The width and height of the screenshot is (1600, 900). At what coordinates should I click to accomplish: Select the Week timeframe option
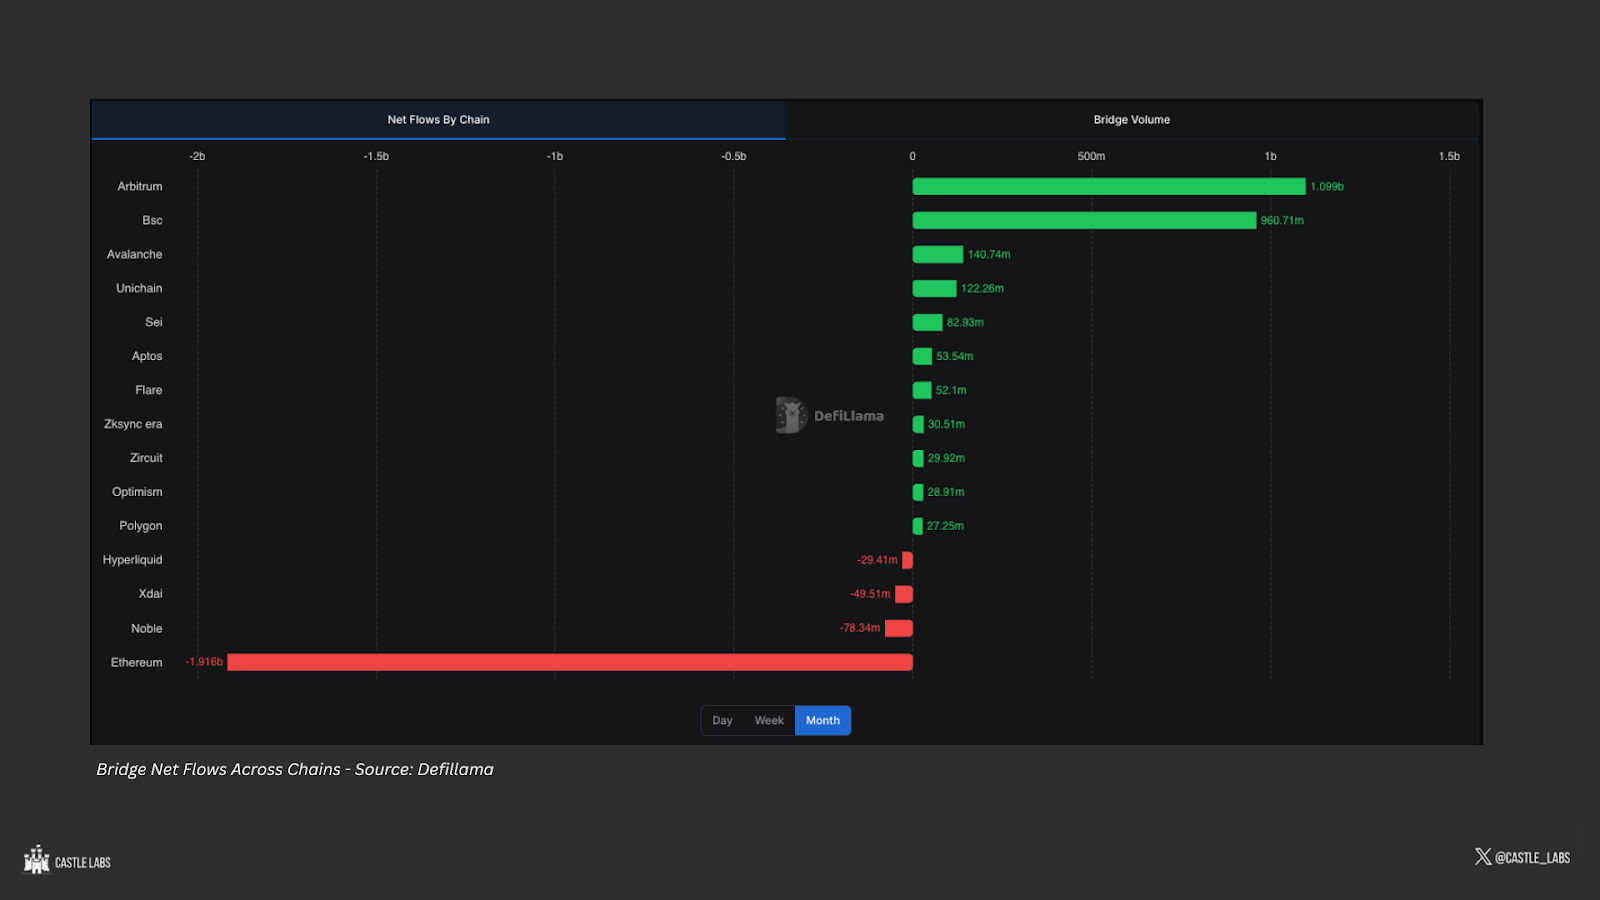pyautogui.click(x=769, y=720)
